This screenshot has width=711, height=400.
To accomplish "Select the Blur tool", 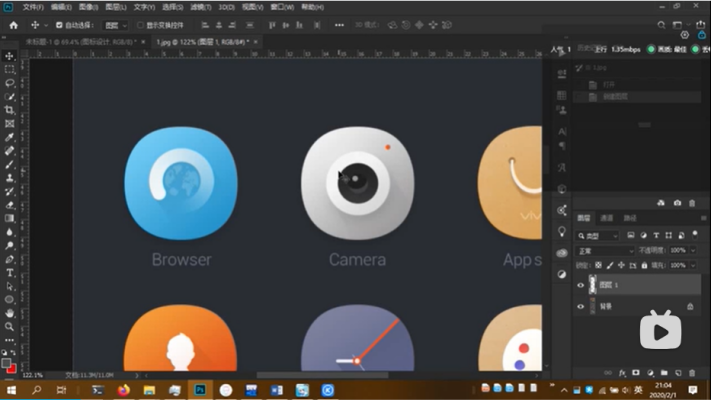I will (9, 232).
